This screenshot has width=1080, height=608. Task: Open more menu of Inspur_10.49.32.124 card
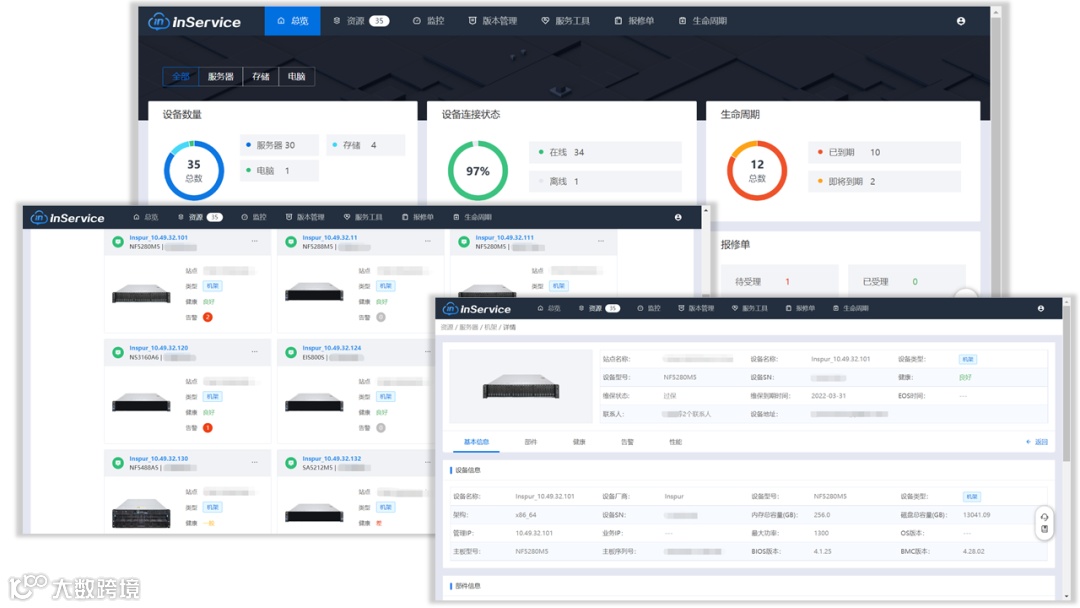428,352
